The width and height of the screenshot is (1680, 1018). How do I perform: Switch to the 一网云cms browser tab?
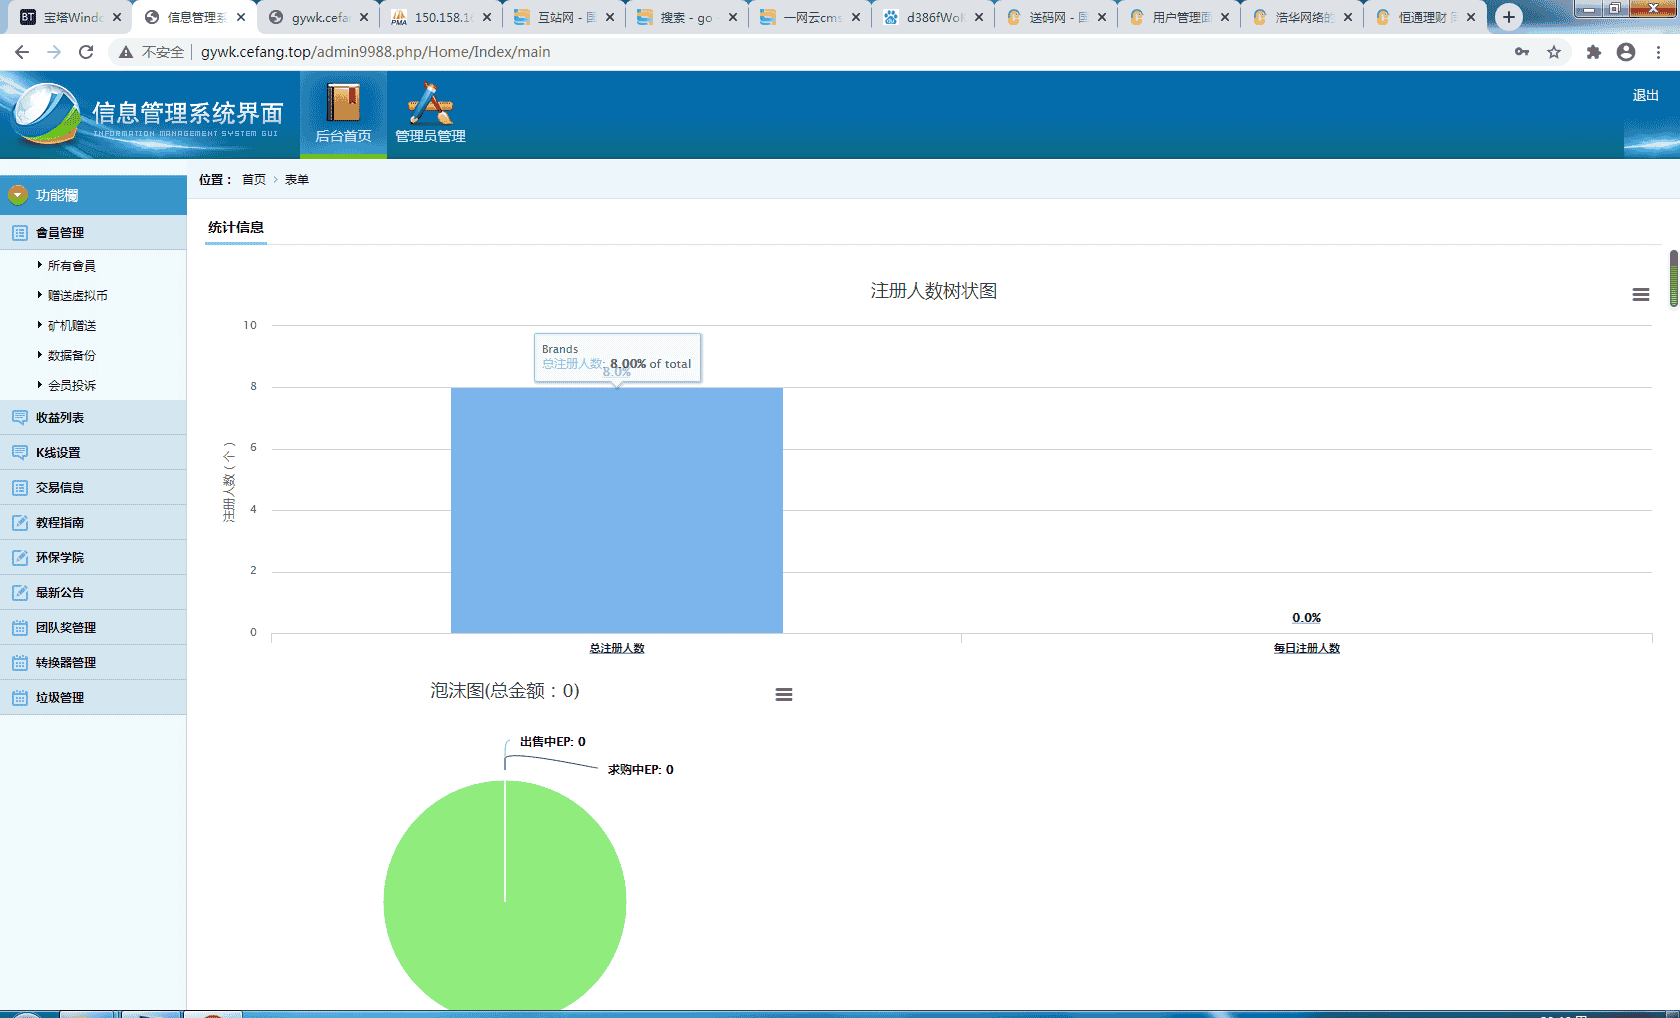(810, 17)
